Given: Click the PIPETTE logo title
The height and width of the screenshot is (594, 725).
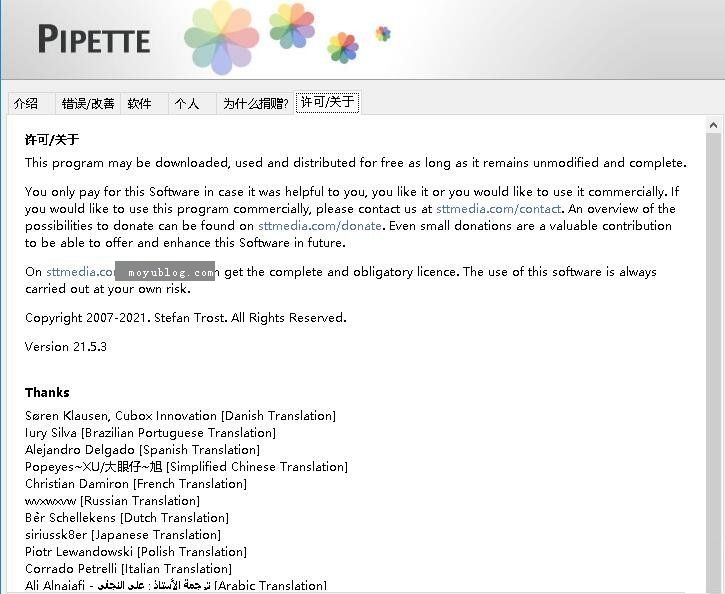Looking at the screenshot, I should pyautogui.click(x=94, y=40).
